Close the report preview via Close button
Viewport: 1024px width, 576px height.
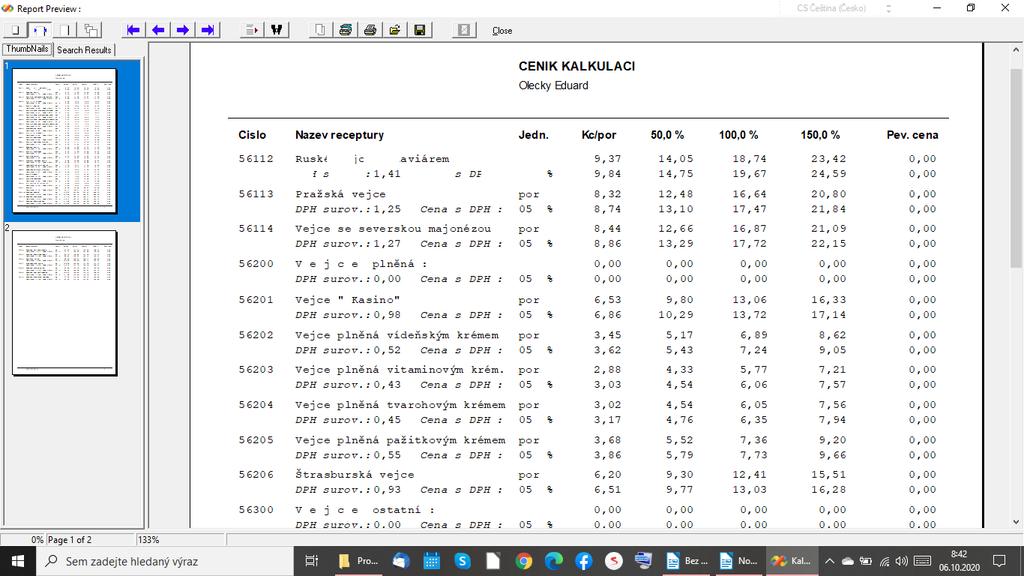click(x=502, y=31)
